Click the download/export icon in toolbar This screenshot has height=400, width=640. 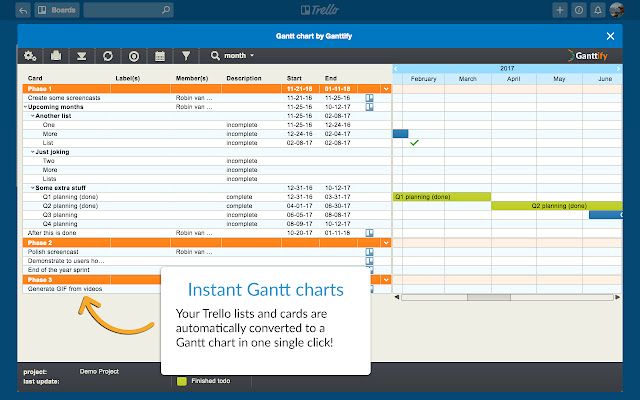(x=83, y=55)
